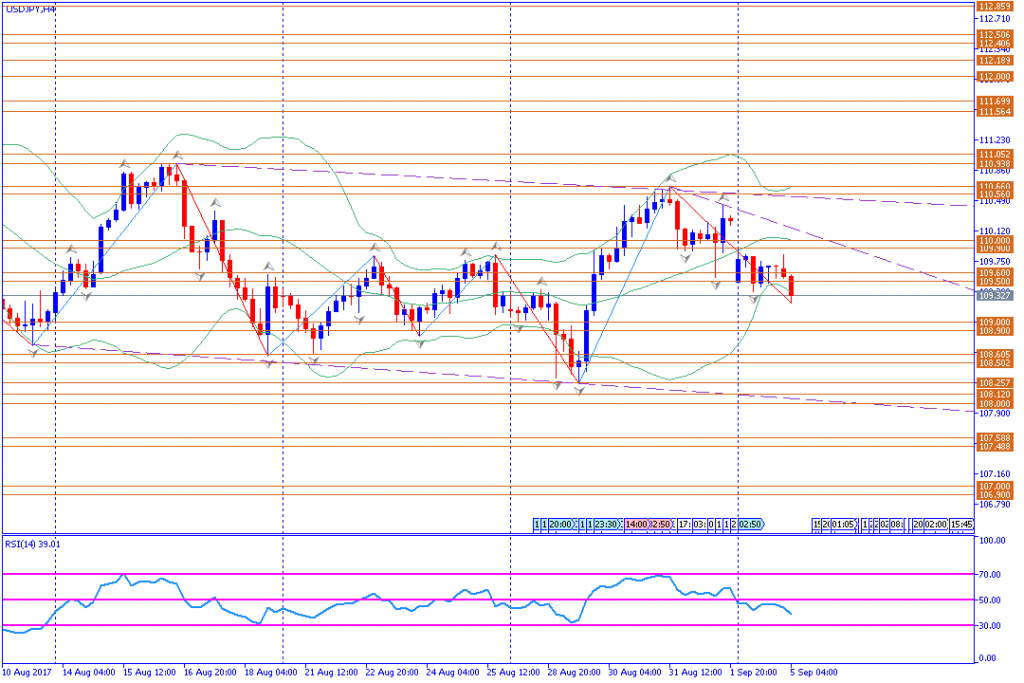Click the USDJPY,H4 chart title
The height and width of the screenshot is (683, 1024).
[31, 7]
